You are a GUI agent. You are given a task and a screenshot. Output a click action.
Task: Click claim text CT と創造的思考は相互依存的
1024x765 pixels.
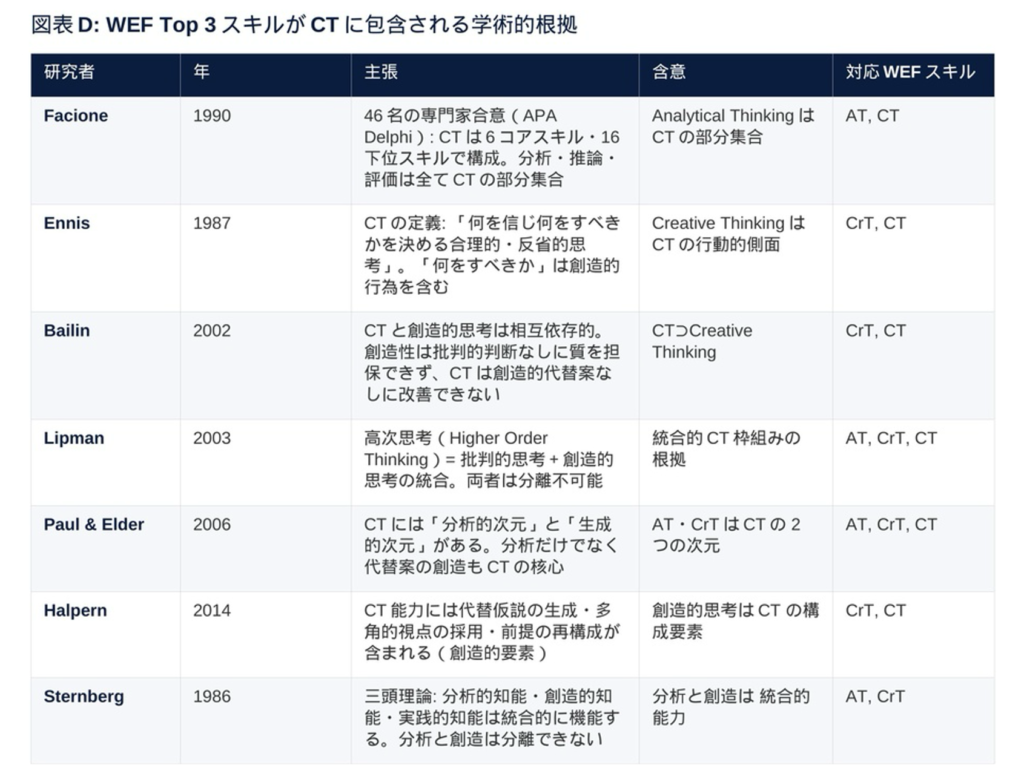pyautogui.click(x=492, y=363)
